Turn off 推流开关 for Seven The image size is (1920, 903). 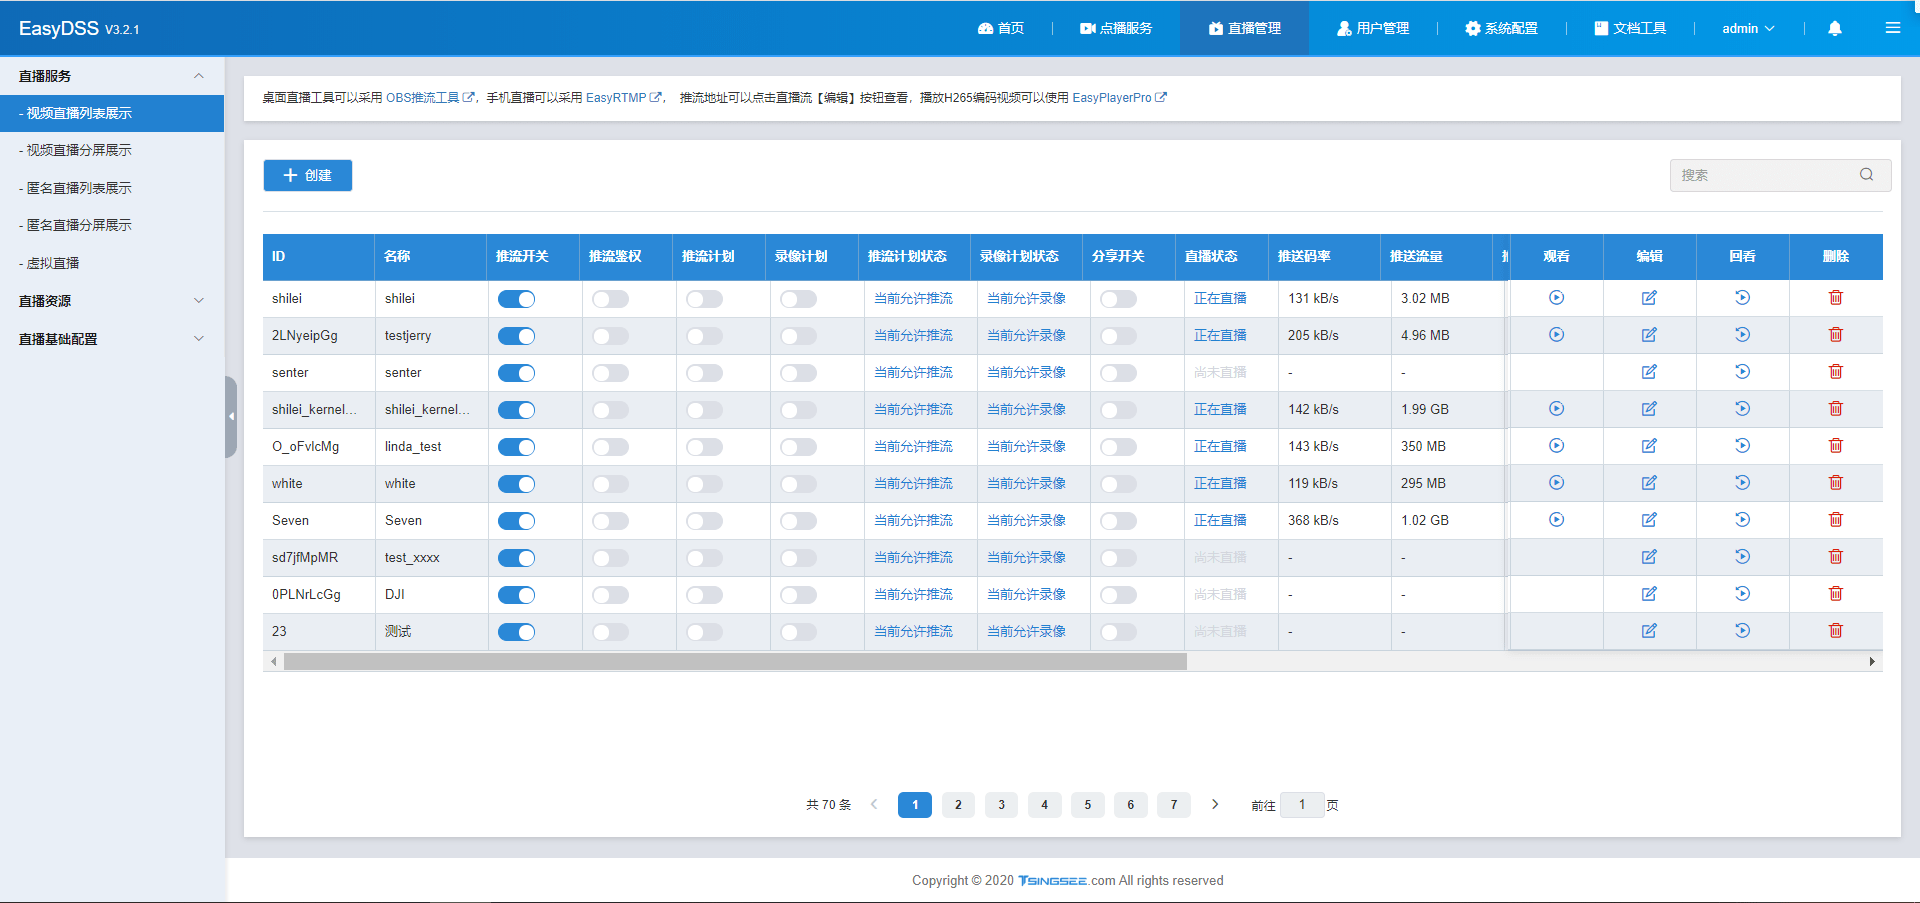(x=517, y=521)
